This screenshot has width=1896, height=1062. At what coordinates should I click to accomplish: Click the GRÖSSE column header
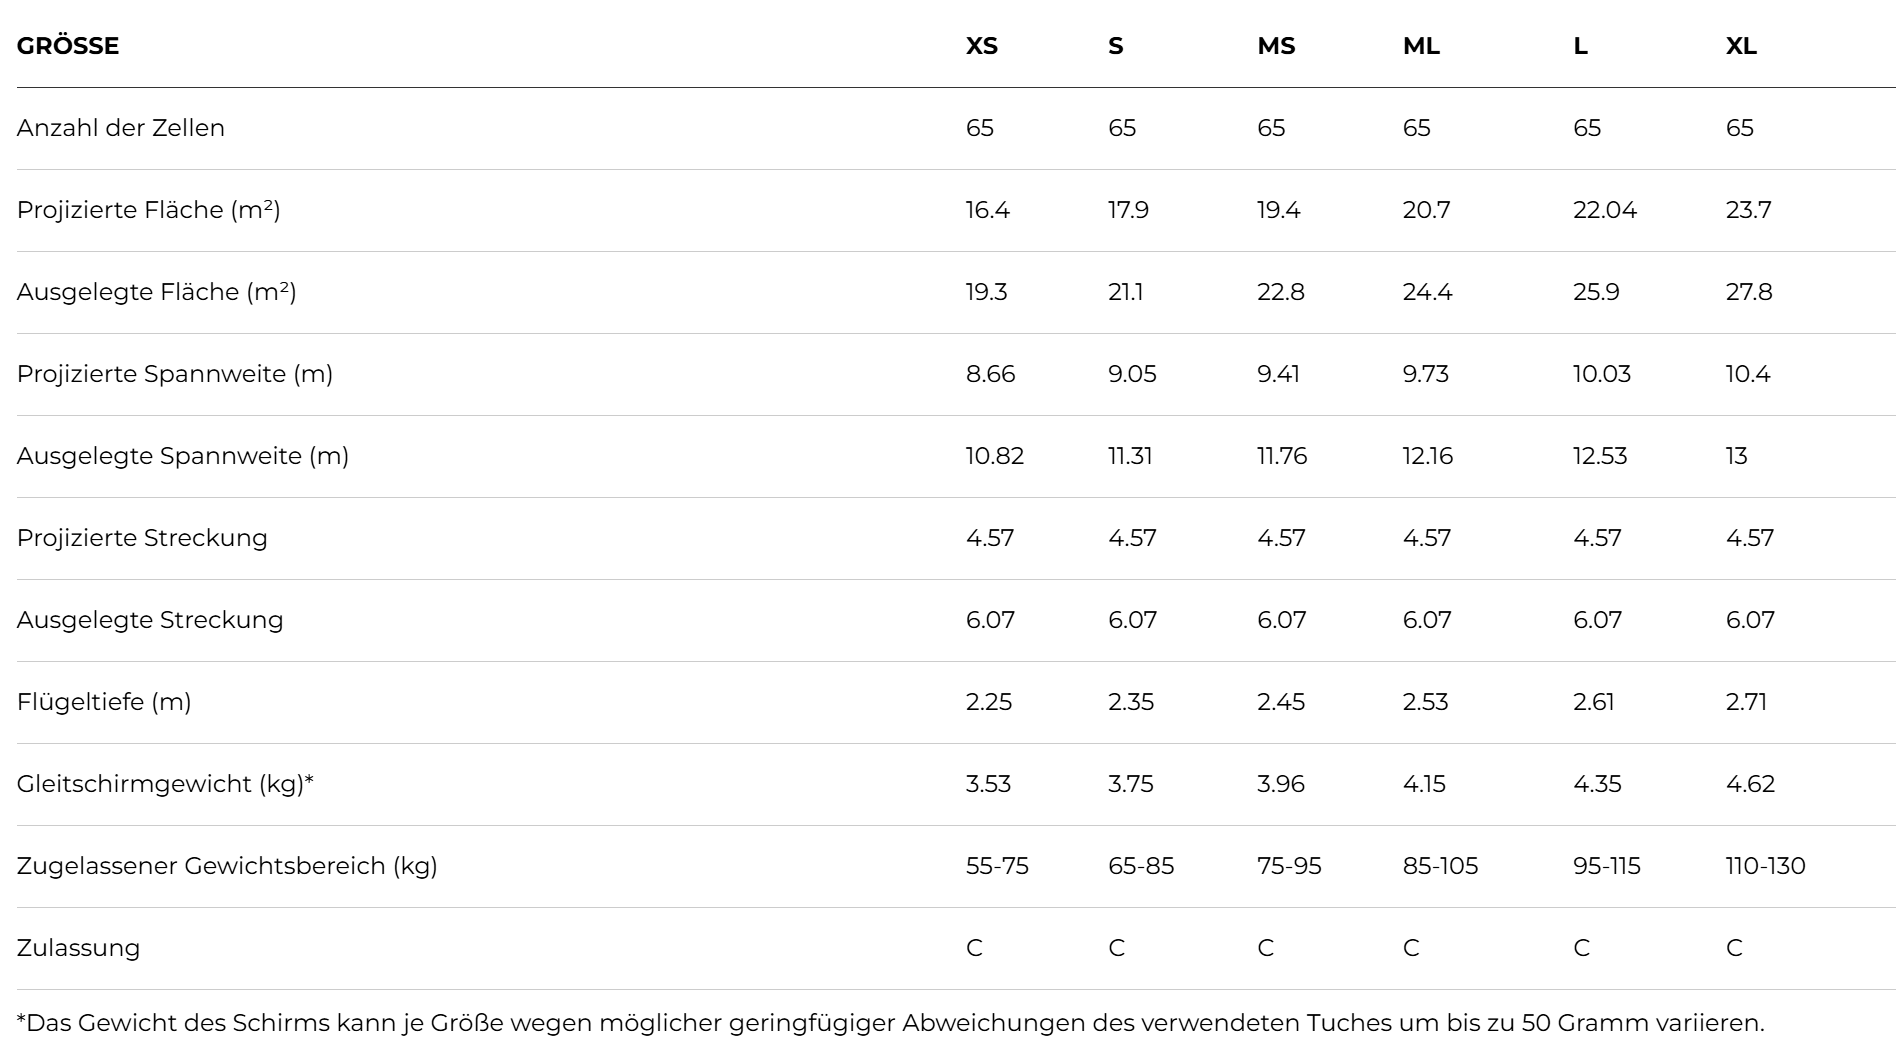pos(68,46)
